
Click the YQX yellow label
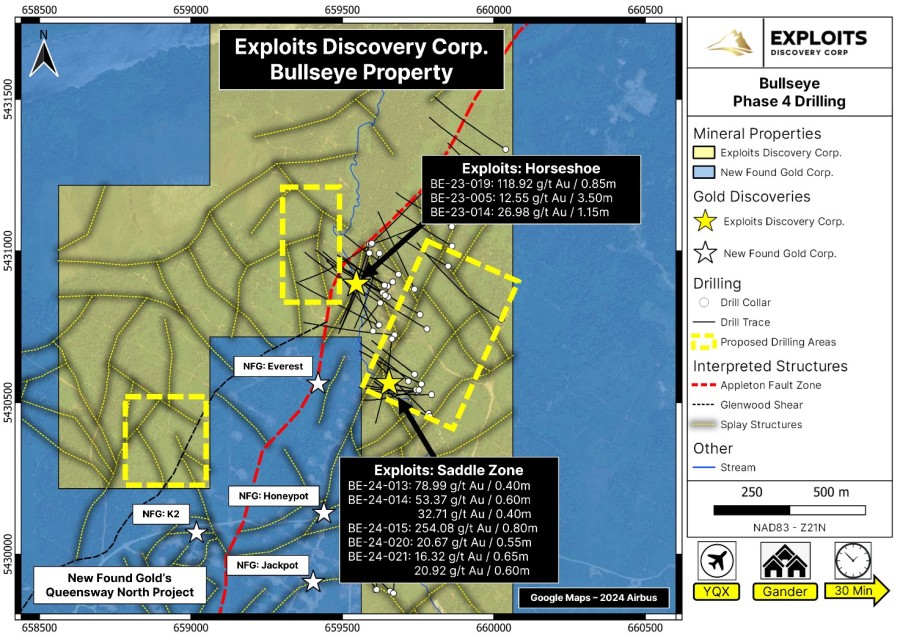pyautogui.click(x=716, y=592)
